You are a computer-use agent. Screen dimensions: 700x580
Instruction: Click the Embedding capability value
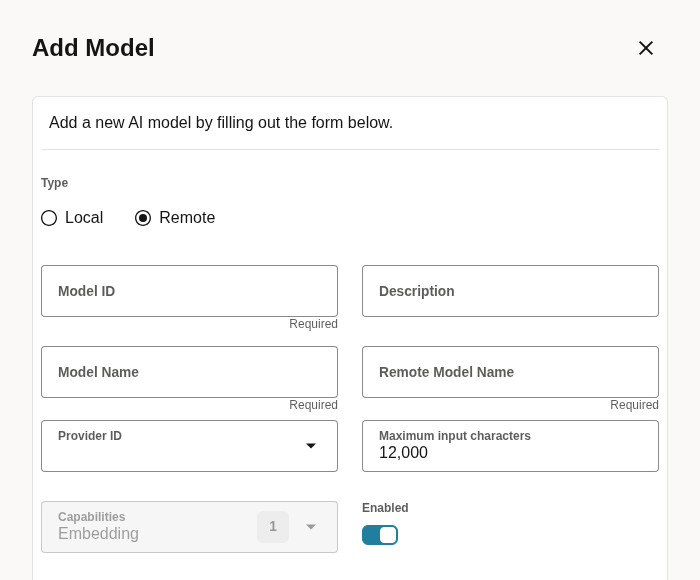tap(98, 533)
